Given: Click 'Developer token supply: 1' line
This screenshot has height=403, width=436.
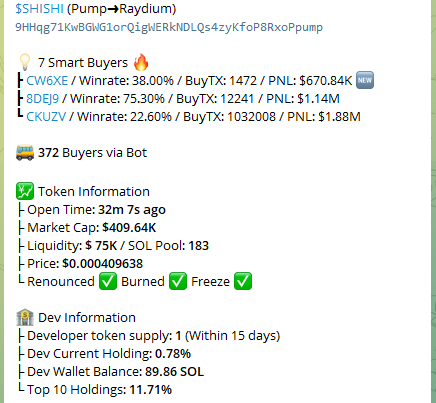Looking at the screenshot, I should coord(154,336).
